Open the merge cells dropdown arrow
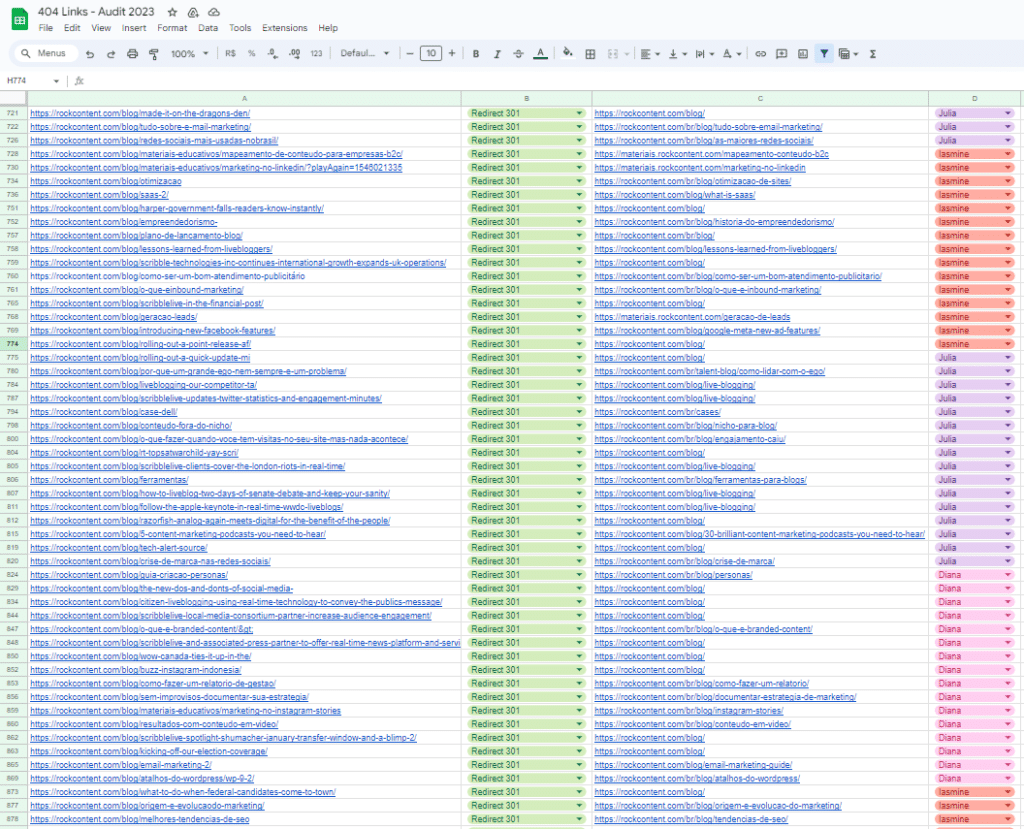 [x=627, y=54]
